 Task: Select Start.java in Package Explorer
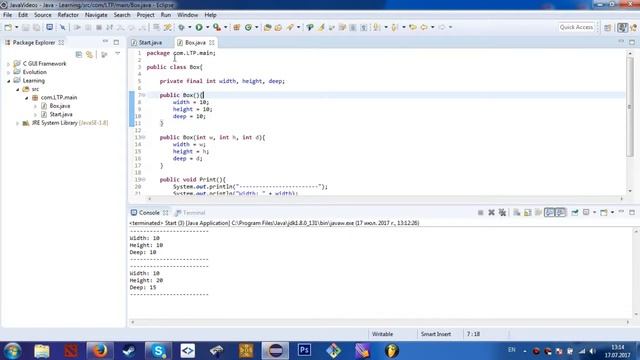pos(61,115)
